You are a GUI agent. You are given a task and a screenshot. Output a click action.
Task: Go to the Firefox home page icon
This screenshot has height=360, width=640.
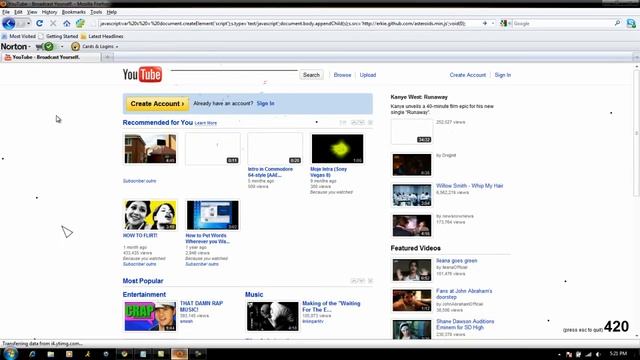[x=67, y=23]
